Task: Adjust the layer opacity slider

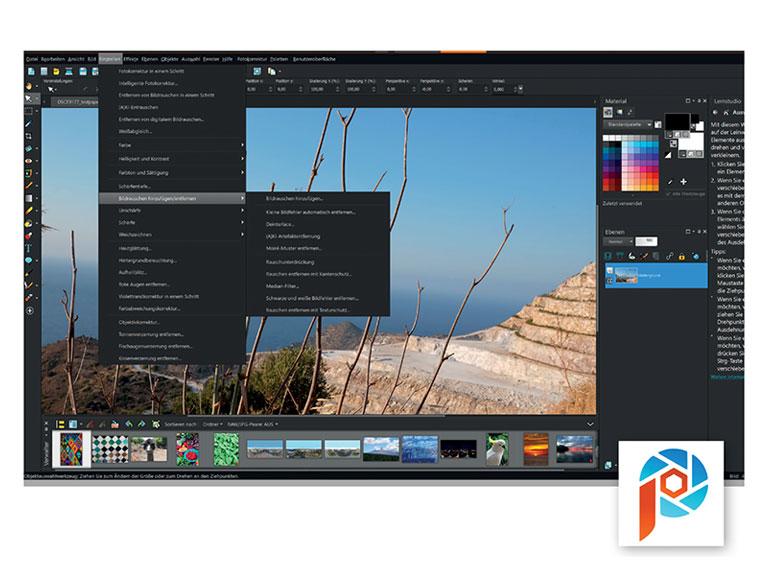Action: tap(646, 242)
